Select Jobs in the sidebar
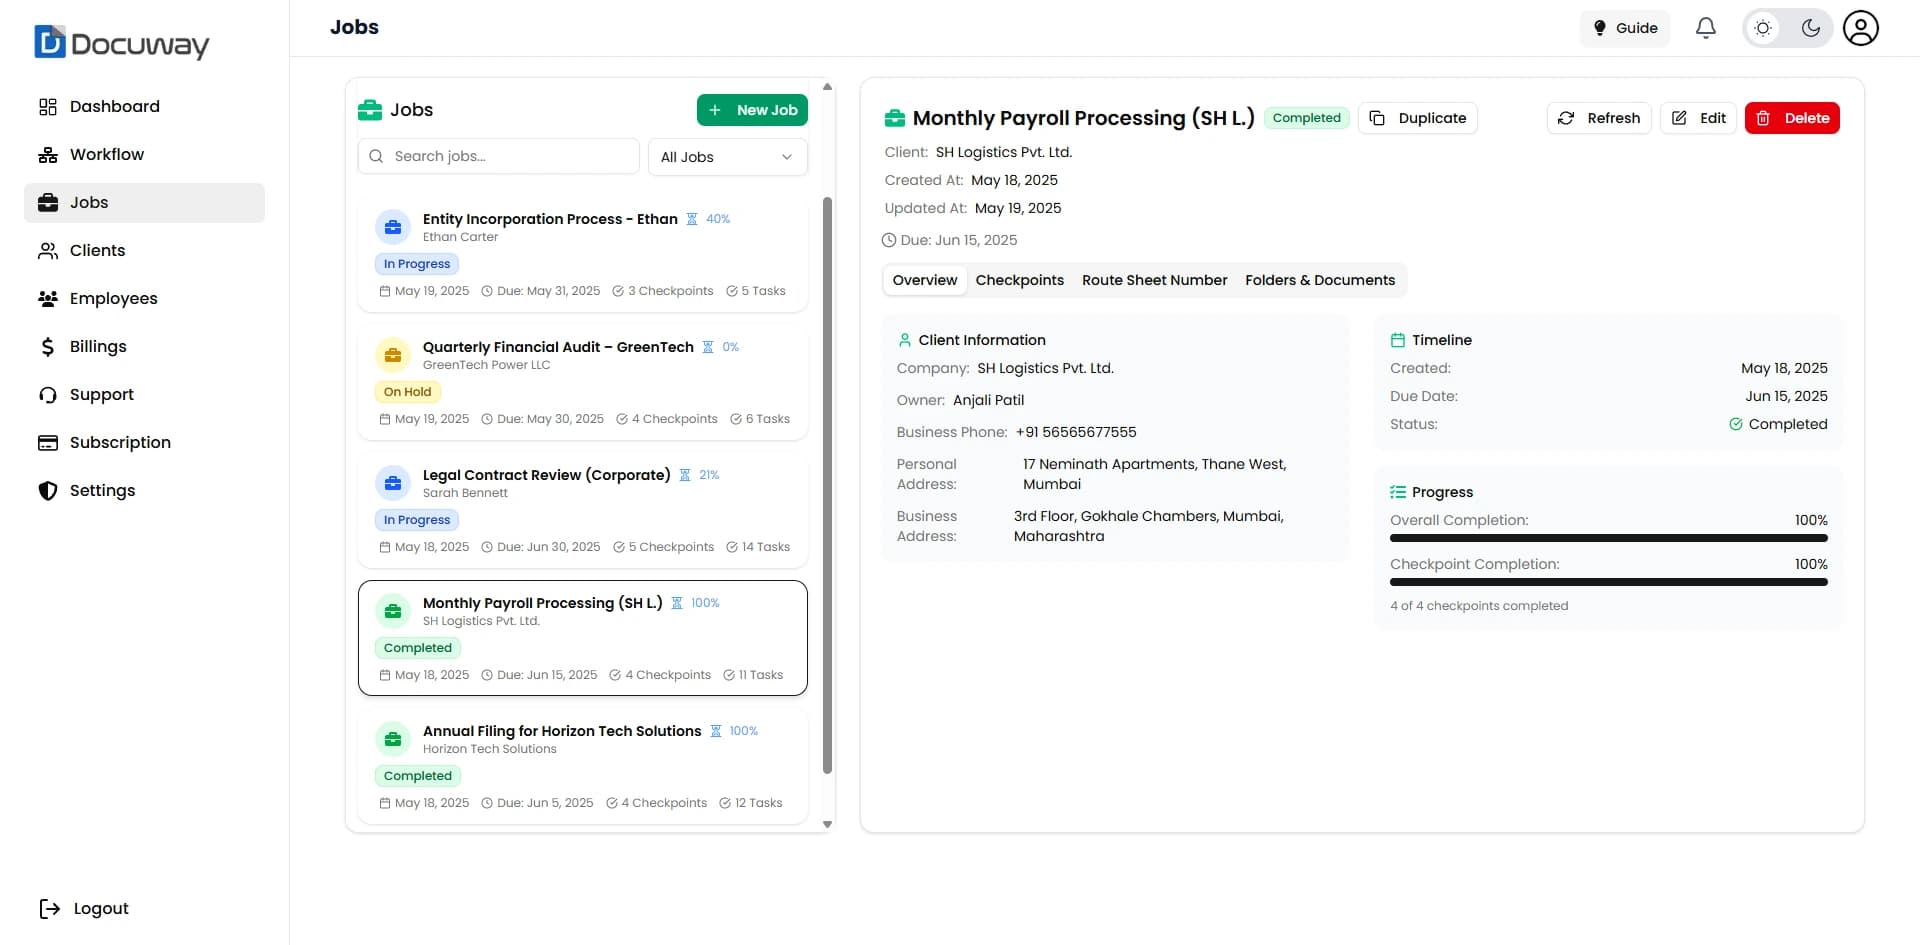1920x945 pixels. point(144,202)
